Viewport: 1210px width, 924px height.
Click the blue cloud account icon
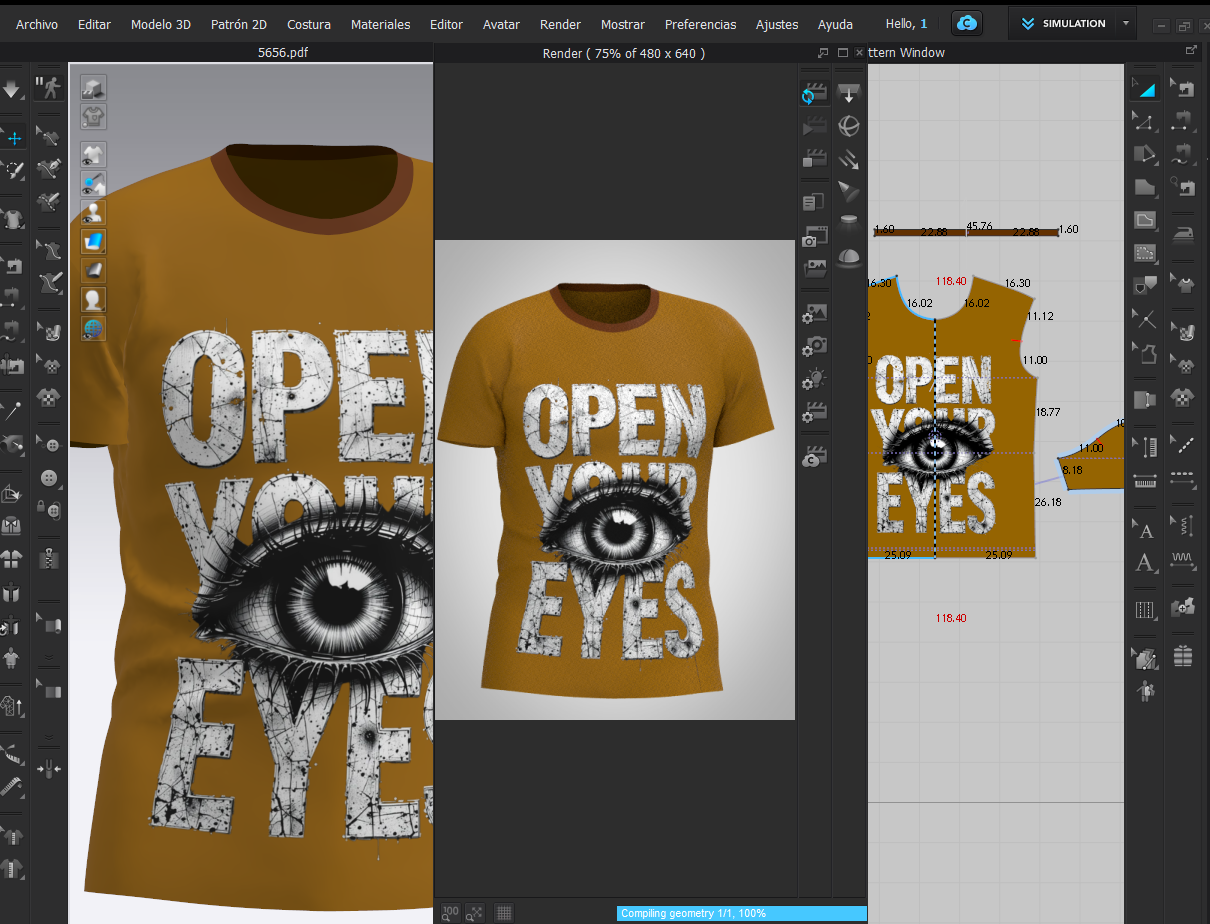(966, 24)
